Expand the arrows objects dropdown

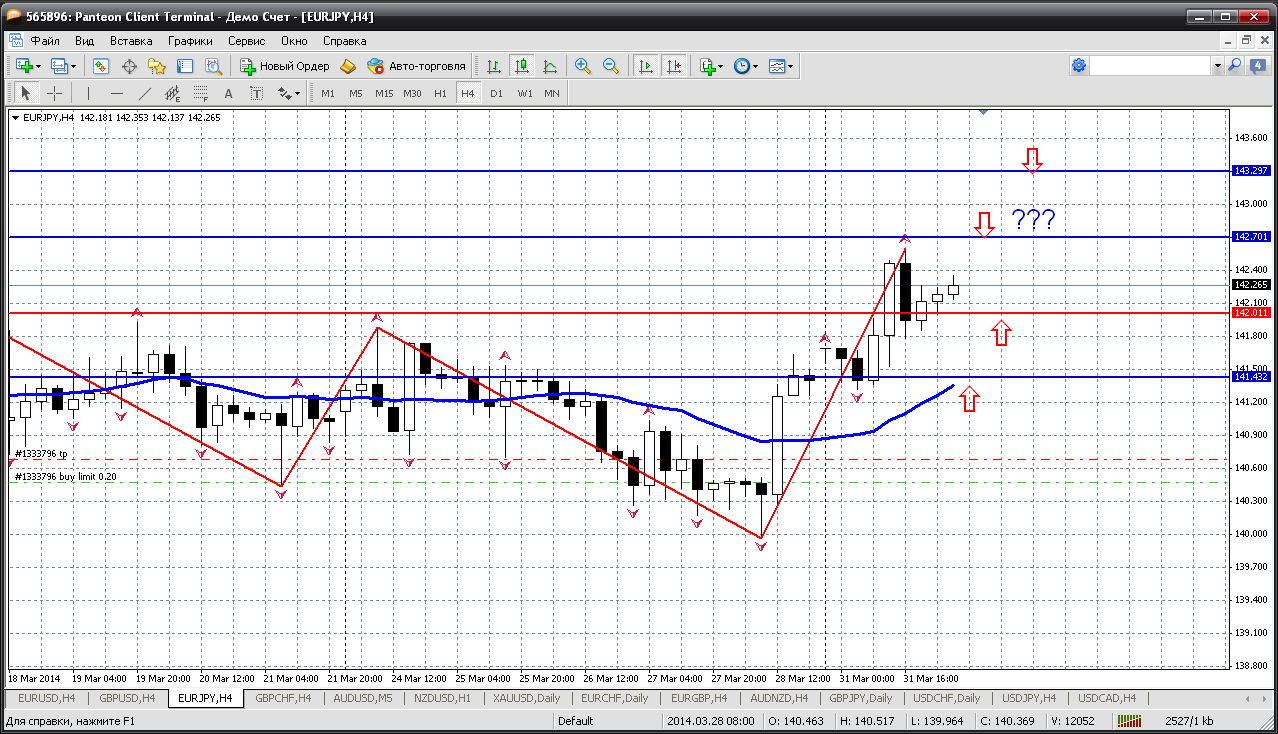point(297,94)
